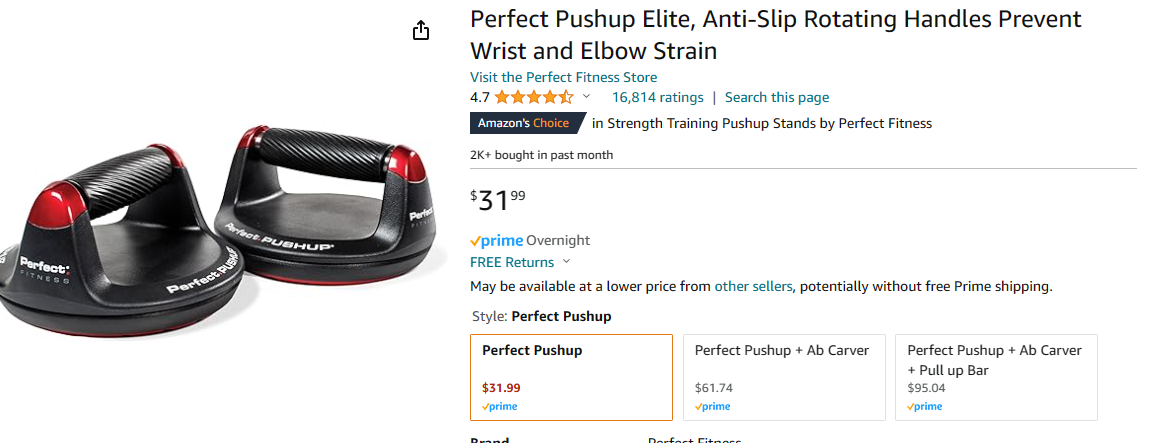Screen dimensions: 1153x443
Task: Click the Amazon's Choice badge
Action: [x=525, y=123]
